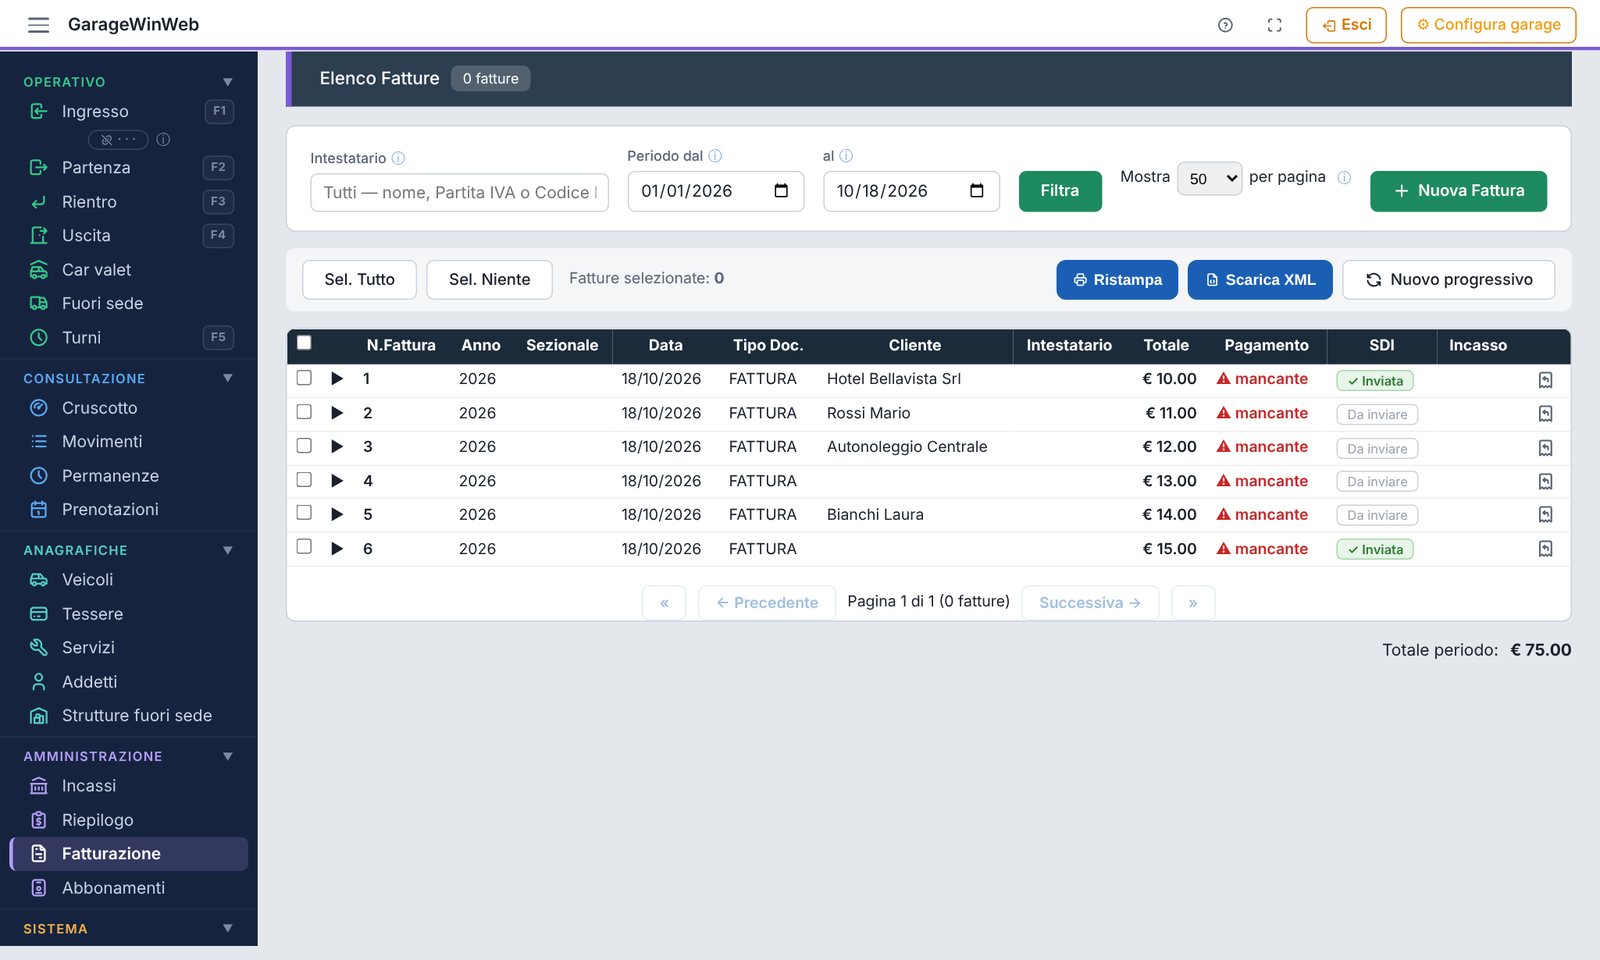Image resolution: width=1600 pixels, height=960 pixels.
Task: Click the info icon beside the al label
Action: click(x=846, y=156)
